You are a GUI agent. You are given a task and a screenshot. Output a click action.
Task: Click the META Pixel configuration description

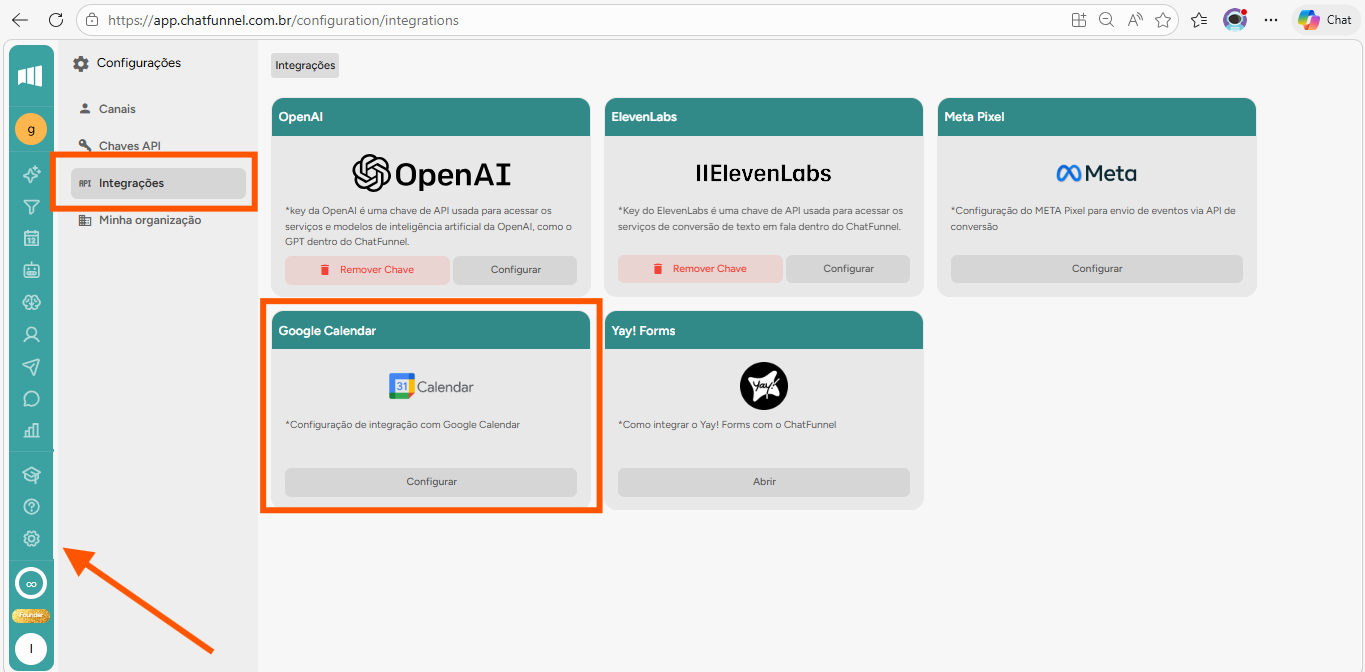[1094, 219]
